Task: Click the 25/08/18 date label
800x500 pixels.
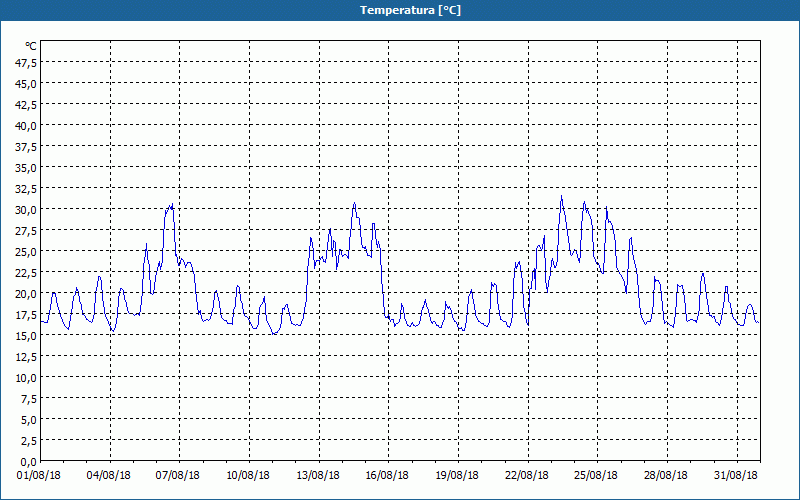Action: pyautogui.click(x=596, y=476)
